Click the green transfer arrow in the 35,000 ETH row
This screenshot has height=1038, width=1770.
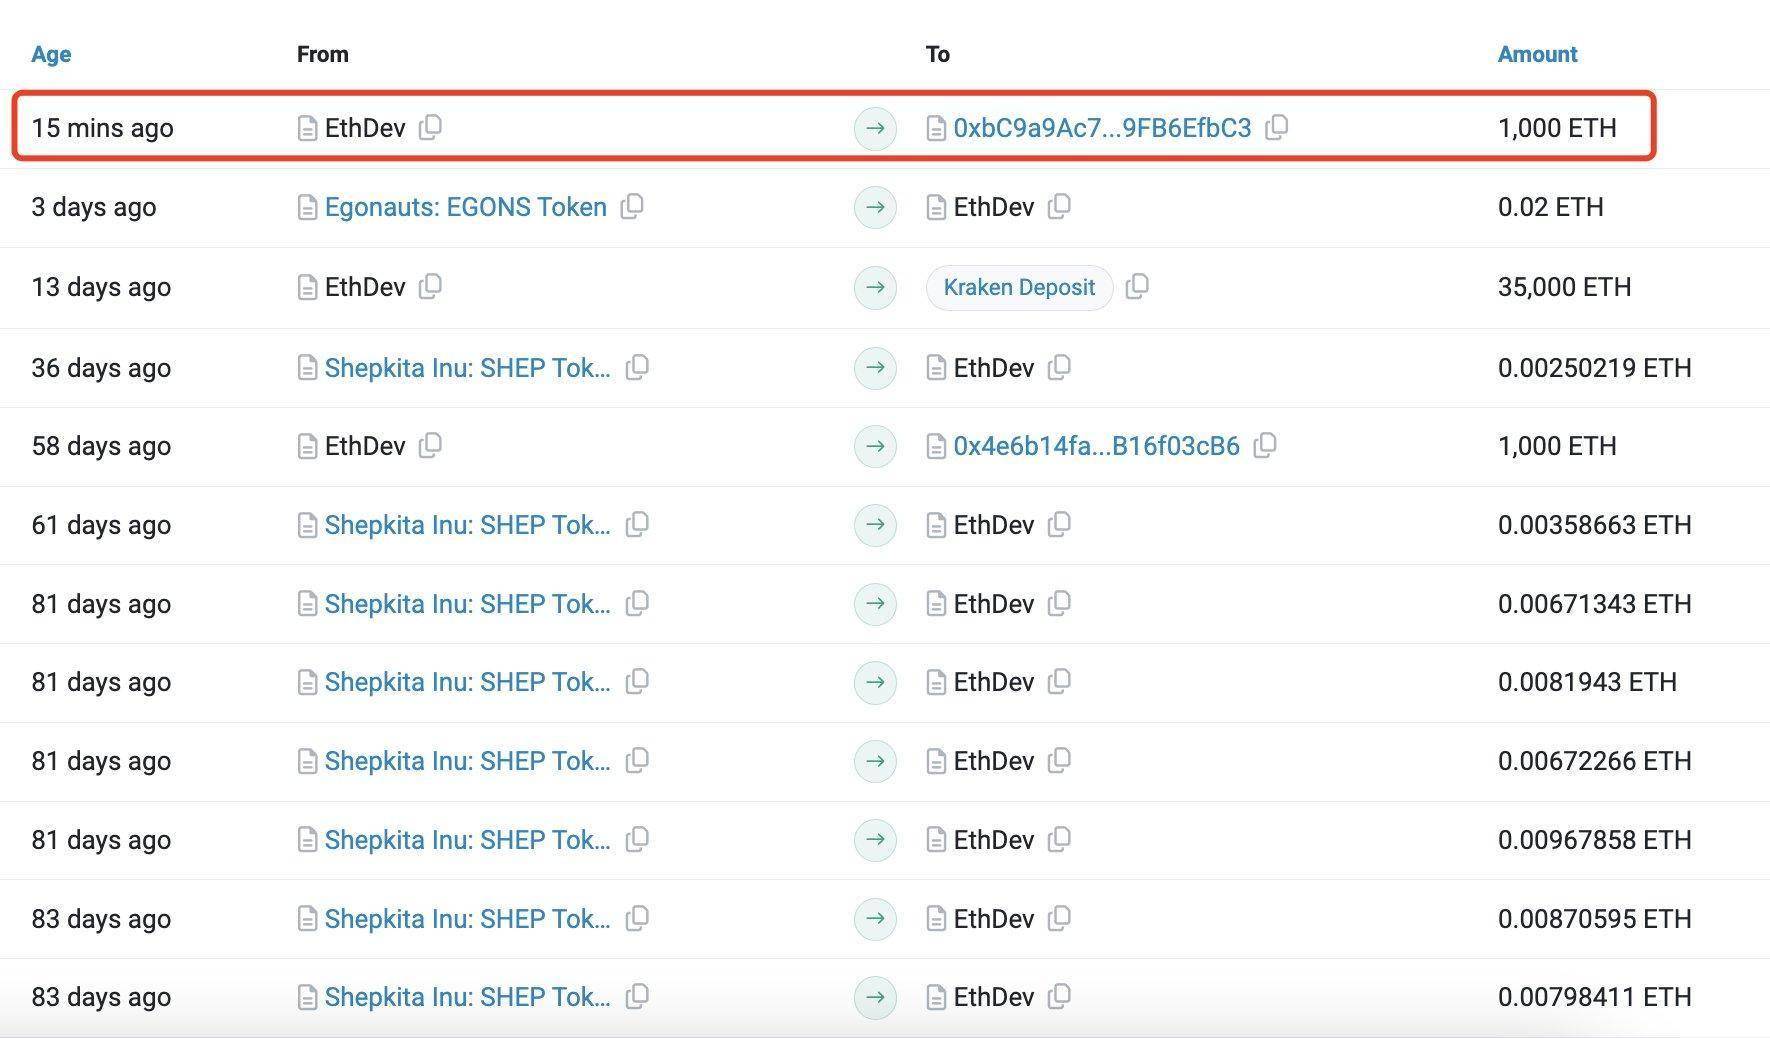(874, 287)
